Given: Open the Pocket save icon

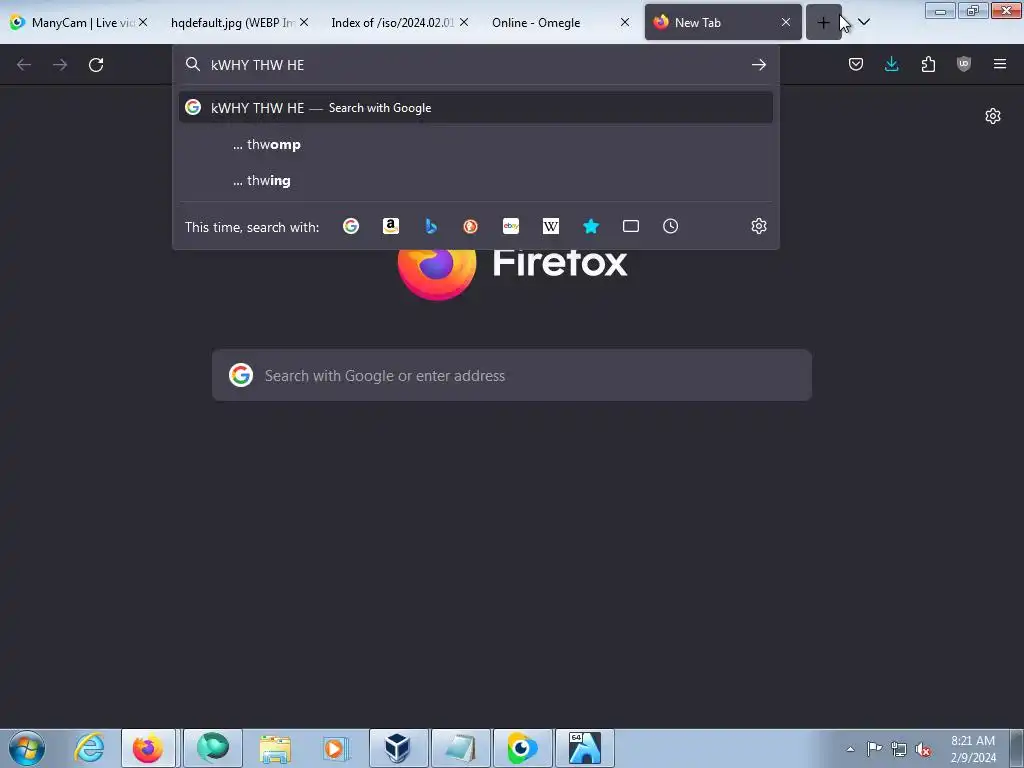Looking at the screenshot, I should [856, 64].
